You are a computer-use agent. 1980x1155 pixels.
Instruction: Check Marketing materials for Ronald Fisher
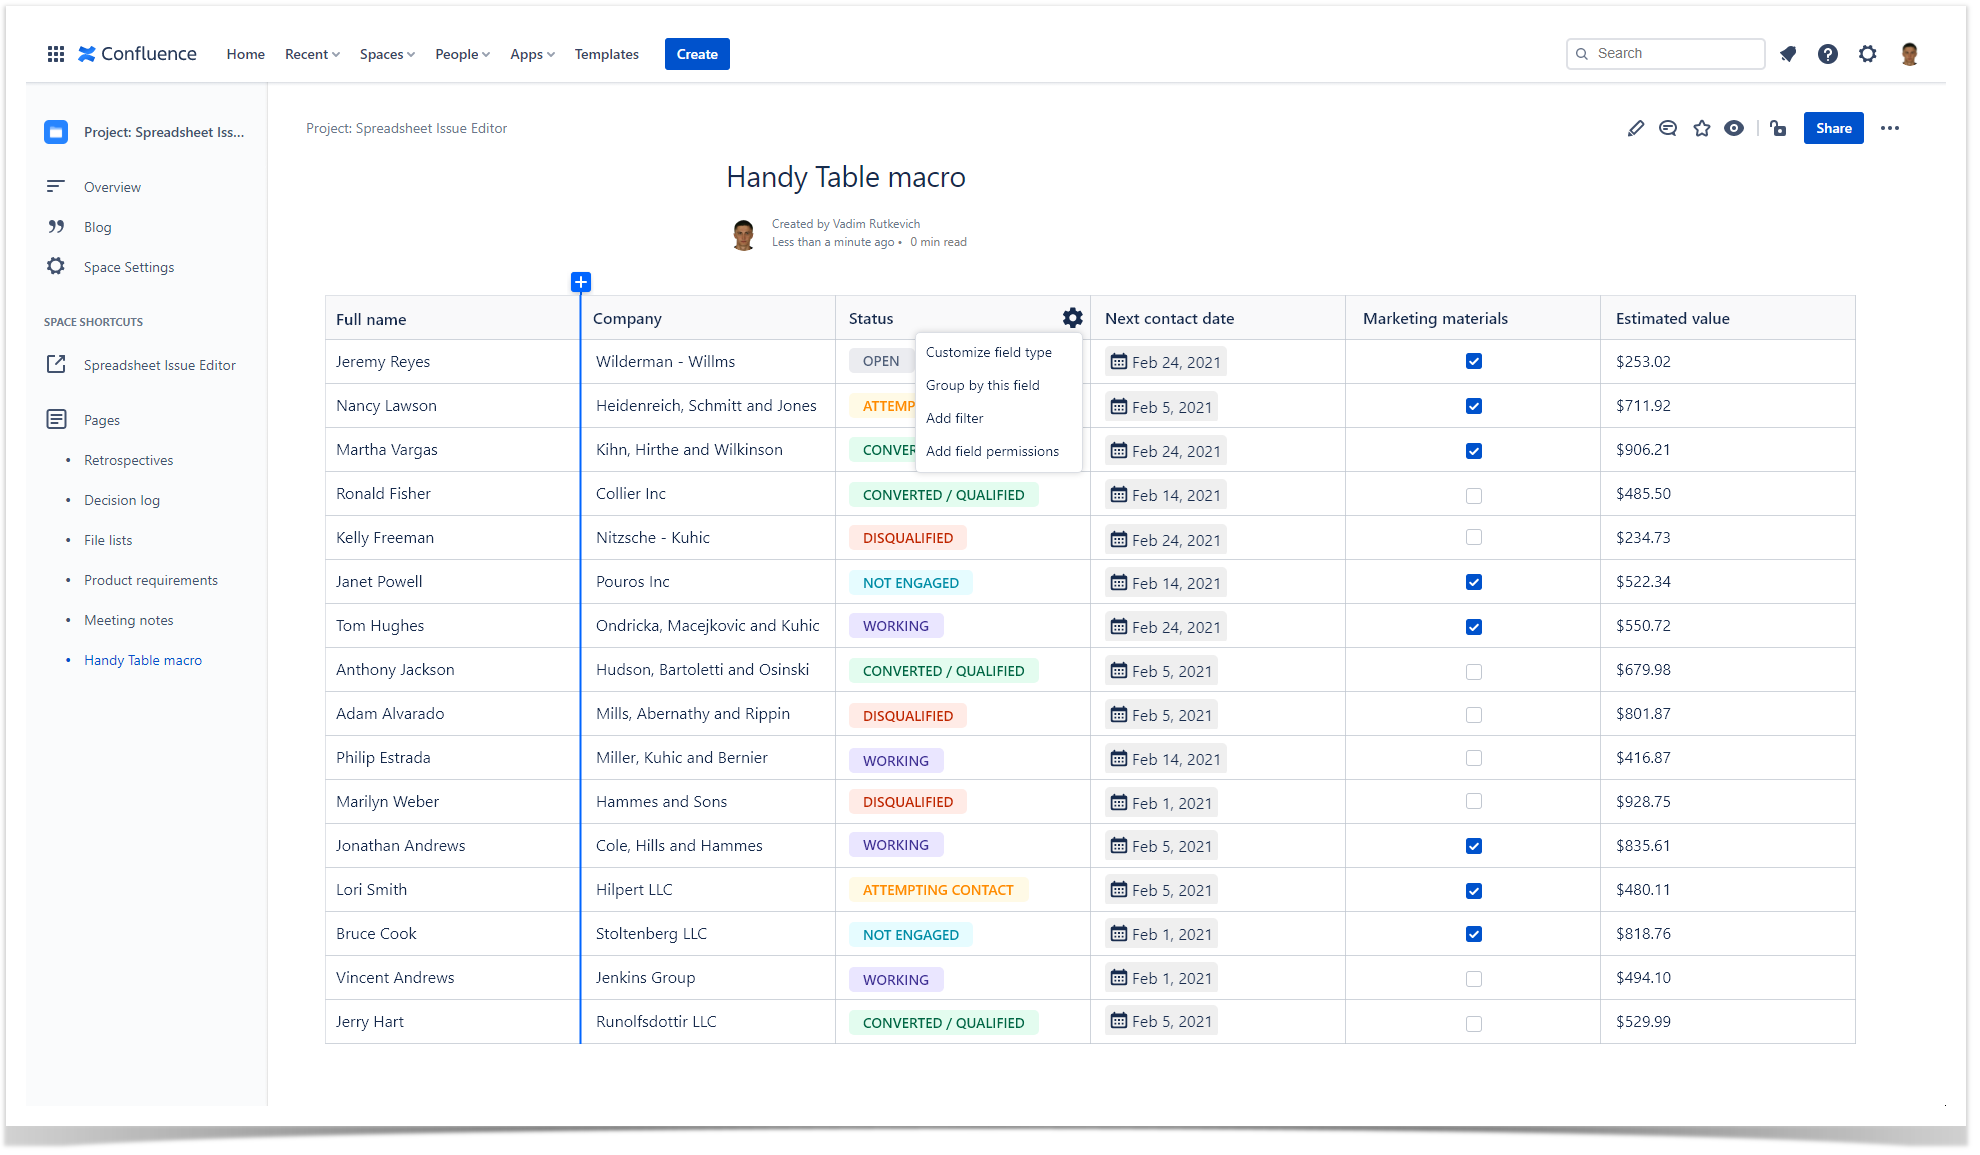tap(1473, 495)
